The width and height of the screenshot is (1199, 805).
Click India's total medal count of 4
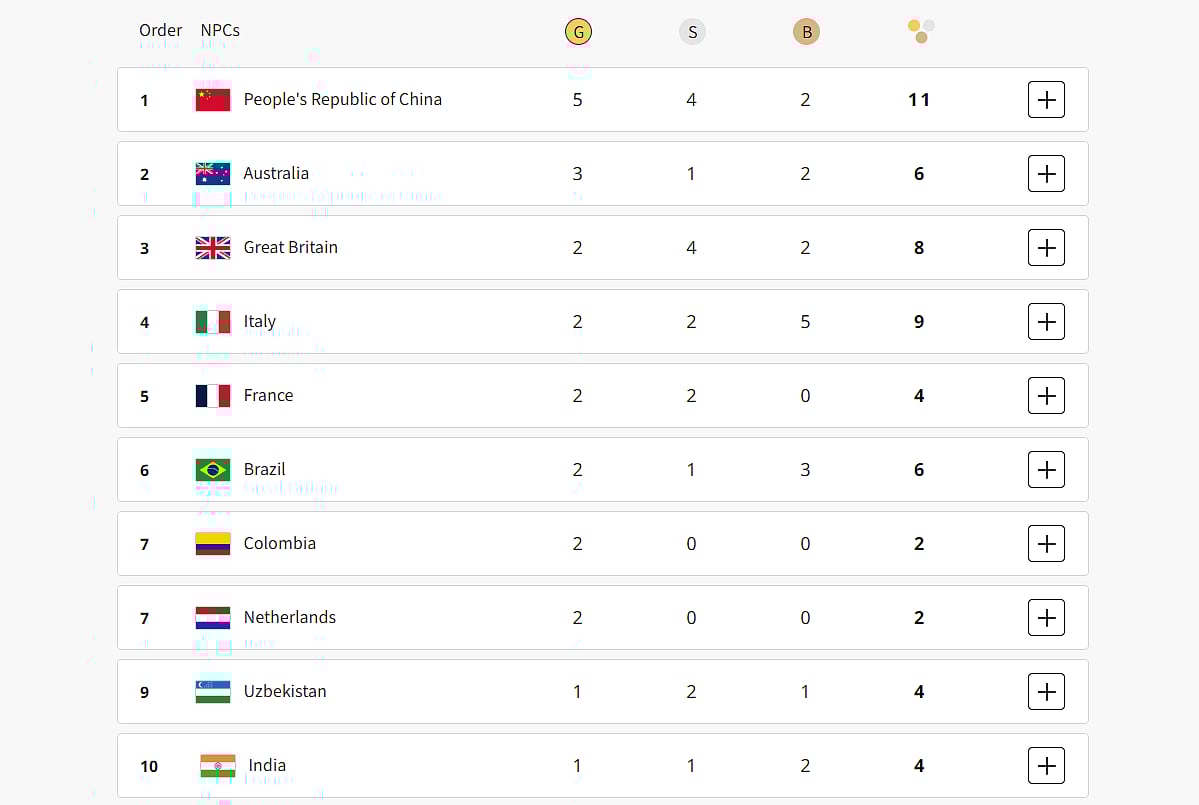[919, 765]
